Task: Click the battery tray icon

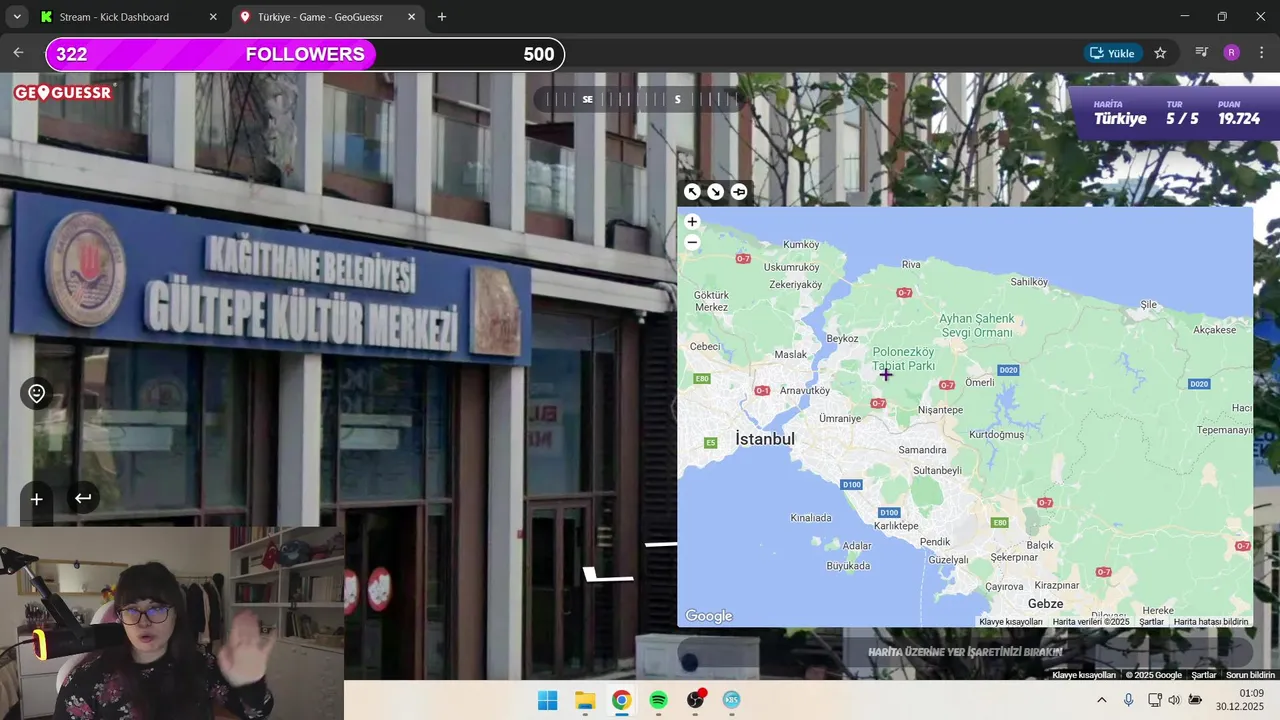Action: (x=1195, y=700)
